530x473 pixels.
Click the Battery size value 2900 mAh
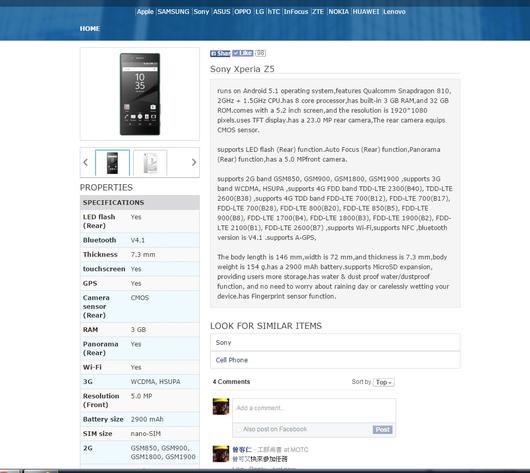coord(147,419)
